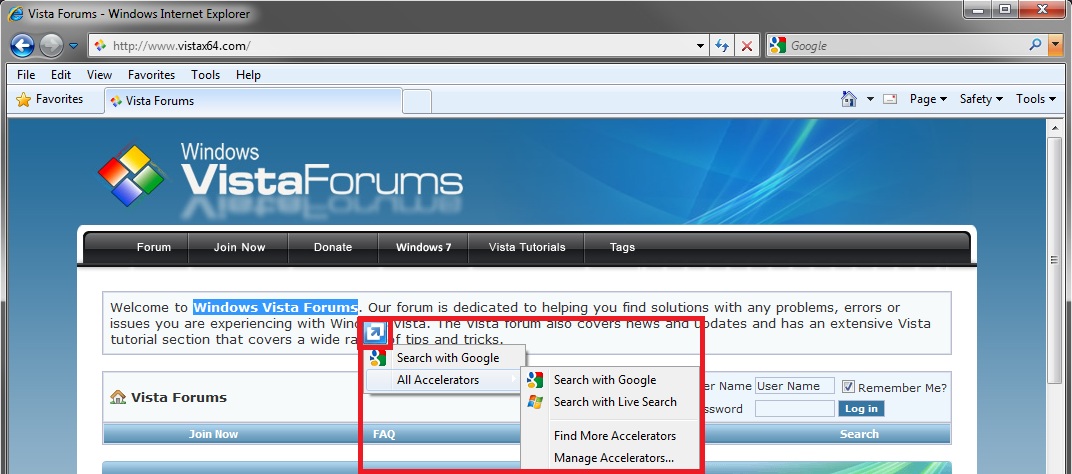Screen dimensions: 1072x474
Task: Open the Tools menu in menu bar
Action: (x=205, y=75)
